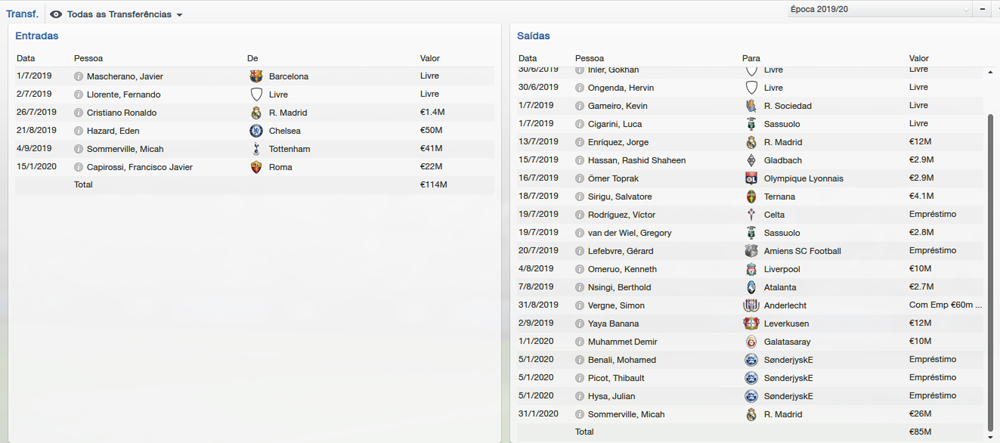This screenshot has height=443, width=1000.
Task: Click the eye view icon
Action: [x=56, y=15]
